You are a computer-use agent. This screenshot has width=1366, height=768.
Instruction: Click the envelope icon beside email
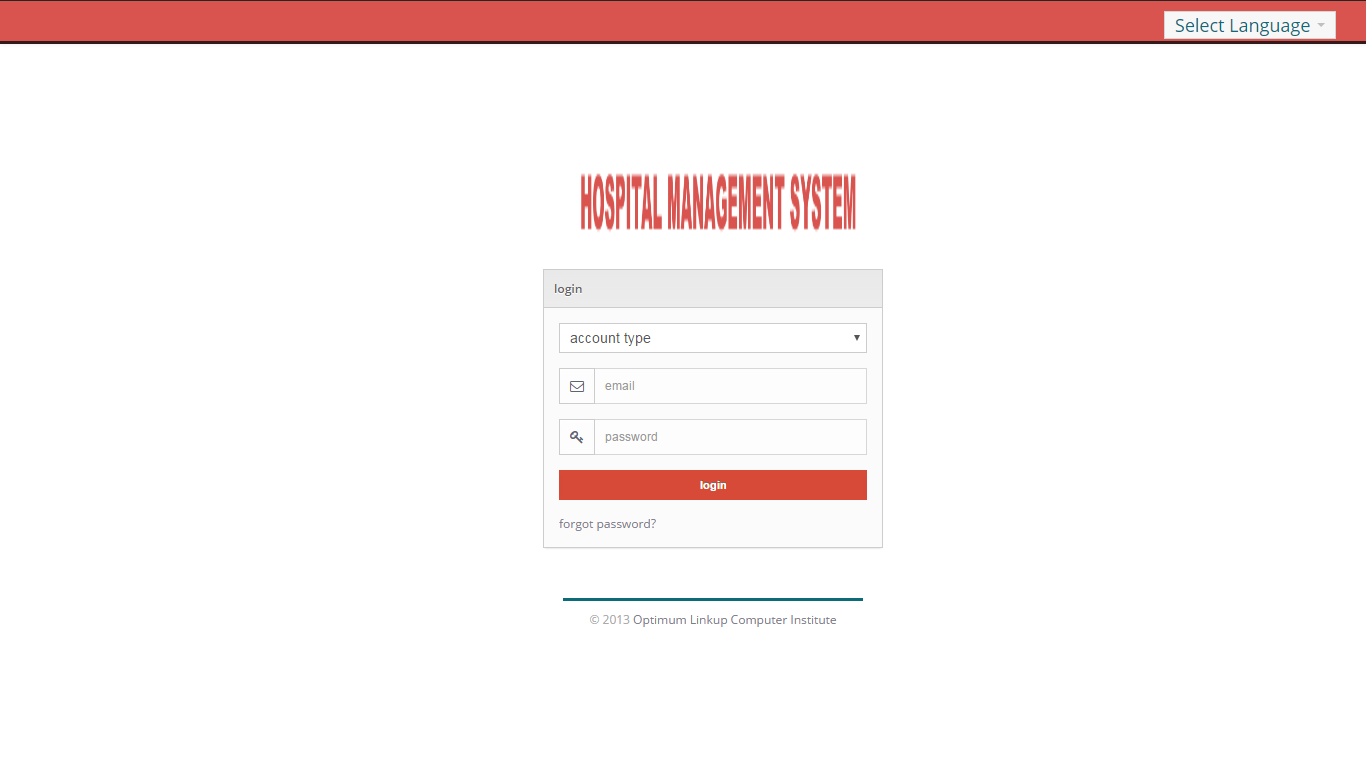577,386
